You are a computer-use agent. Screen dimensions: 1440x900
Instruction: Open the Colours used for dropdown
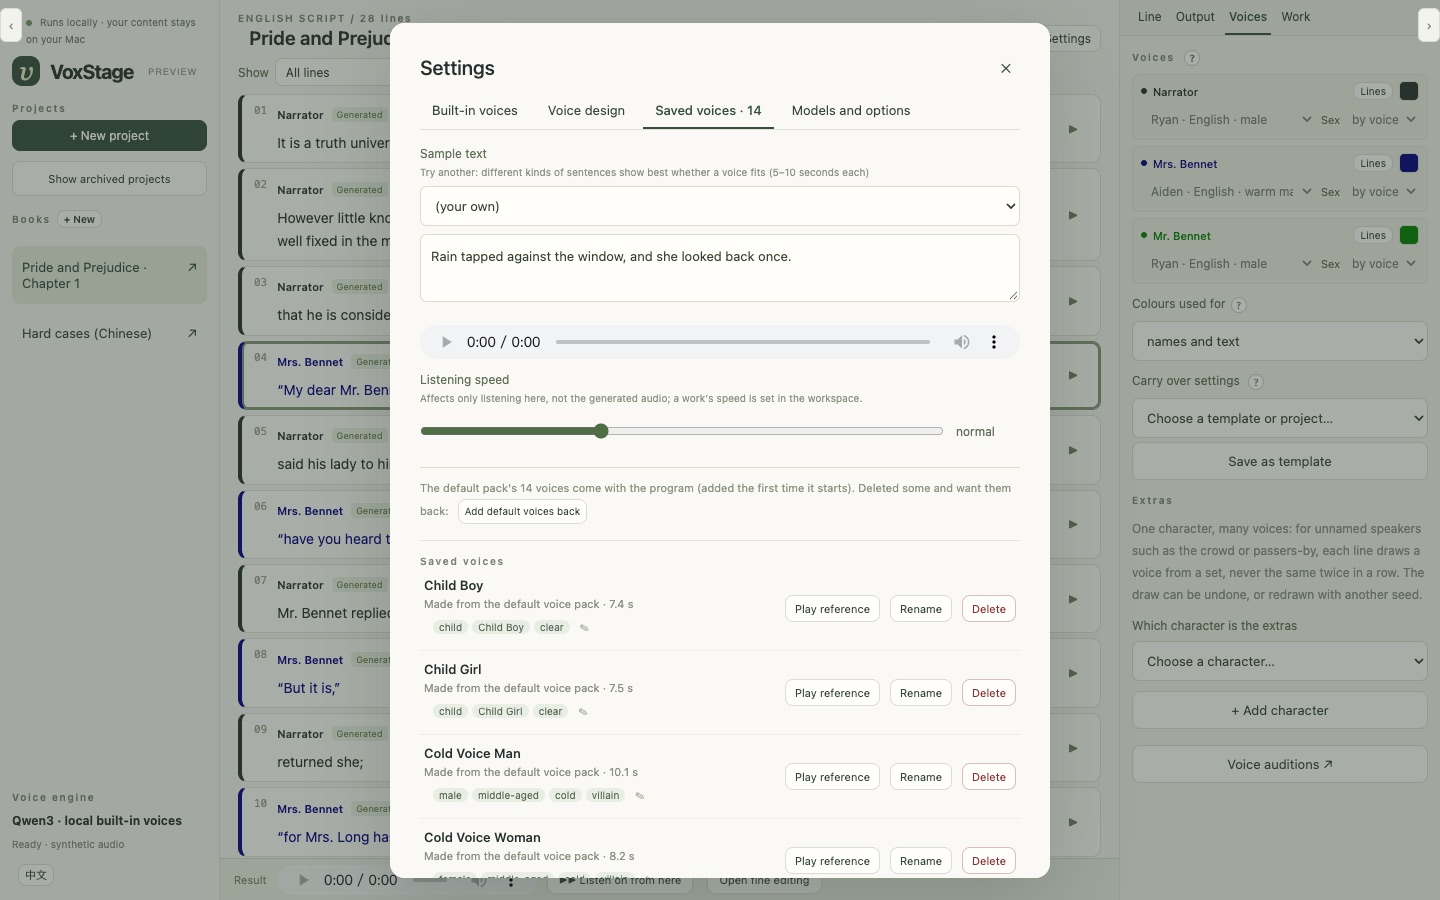[x=1280, y=341]
